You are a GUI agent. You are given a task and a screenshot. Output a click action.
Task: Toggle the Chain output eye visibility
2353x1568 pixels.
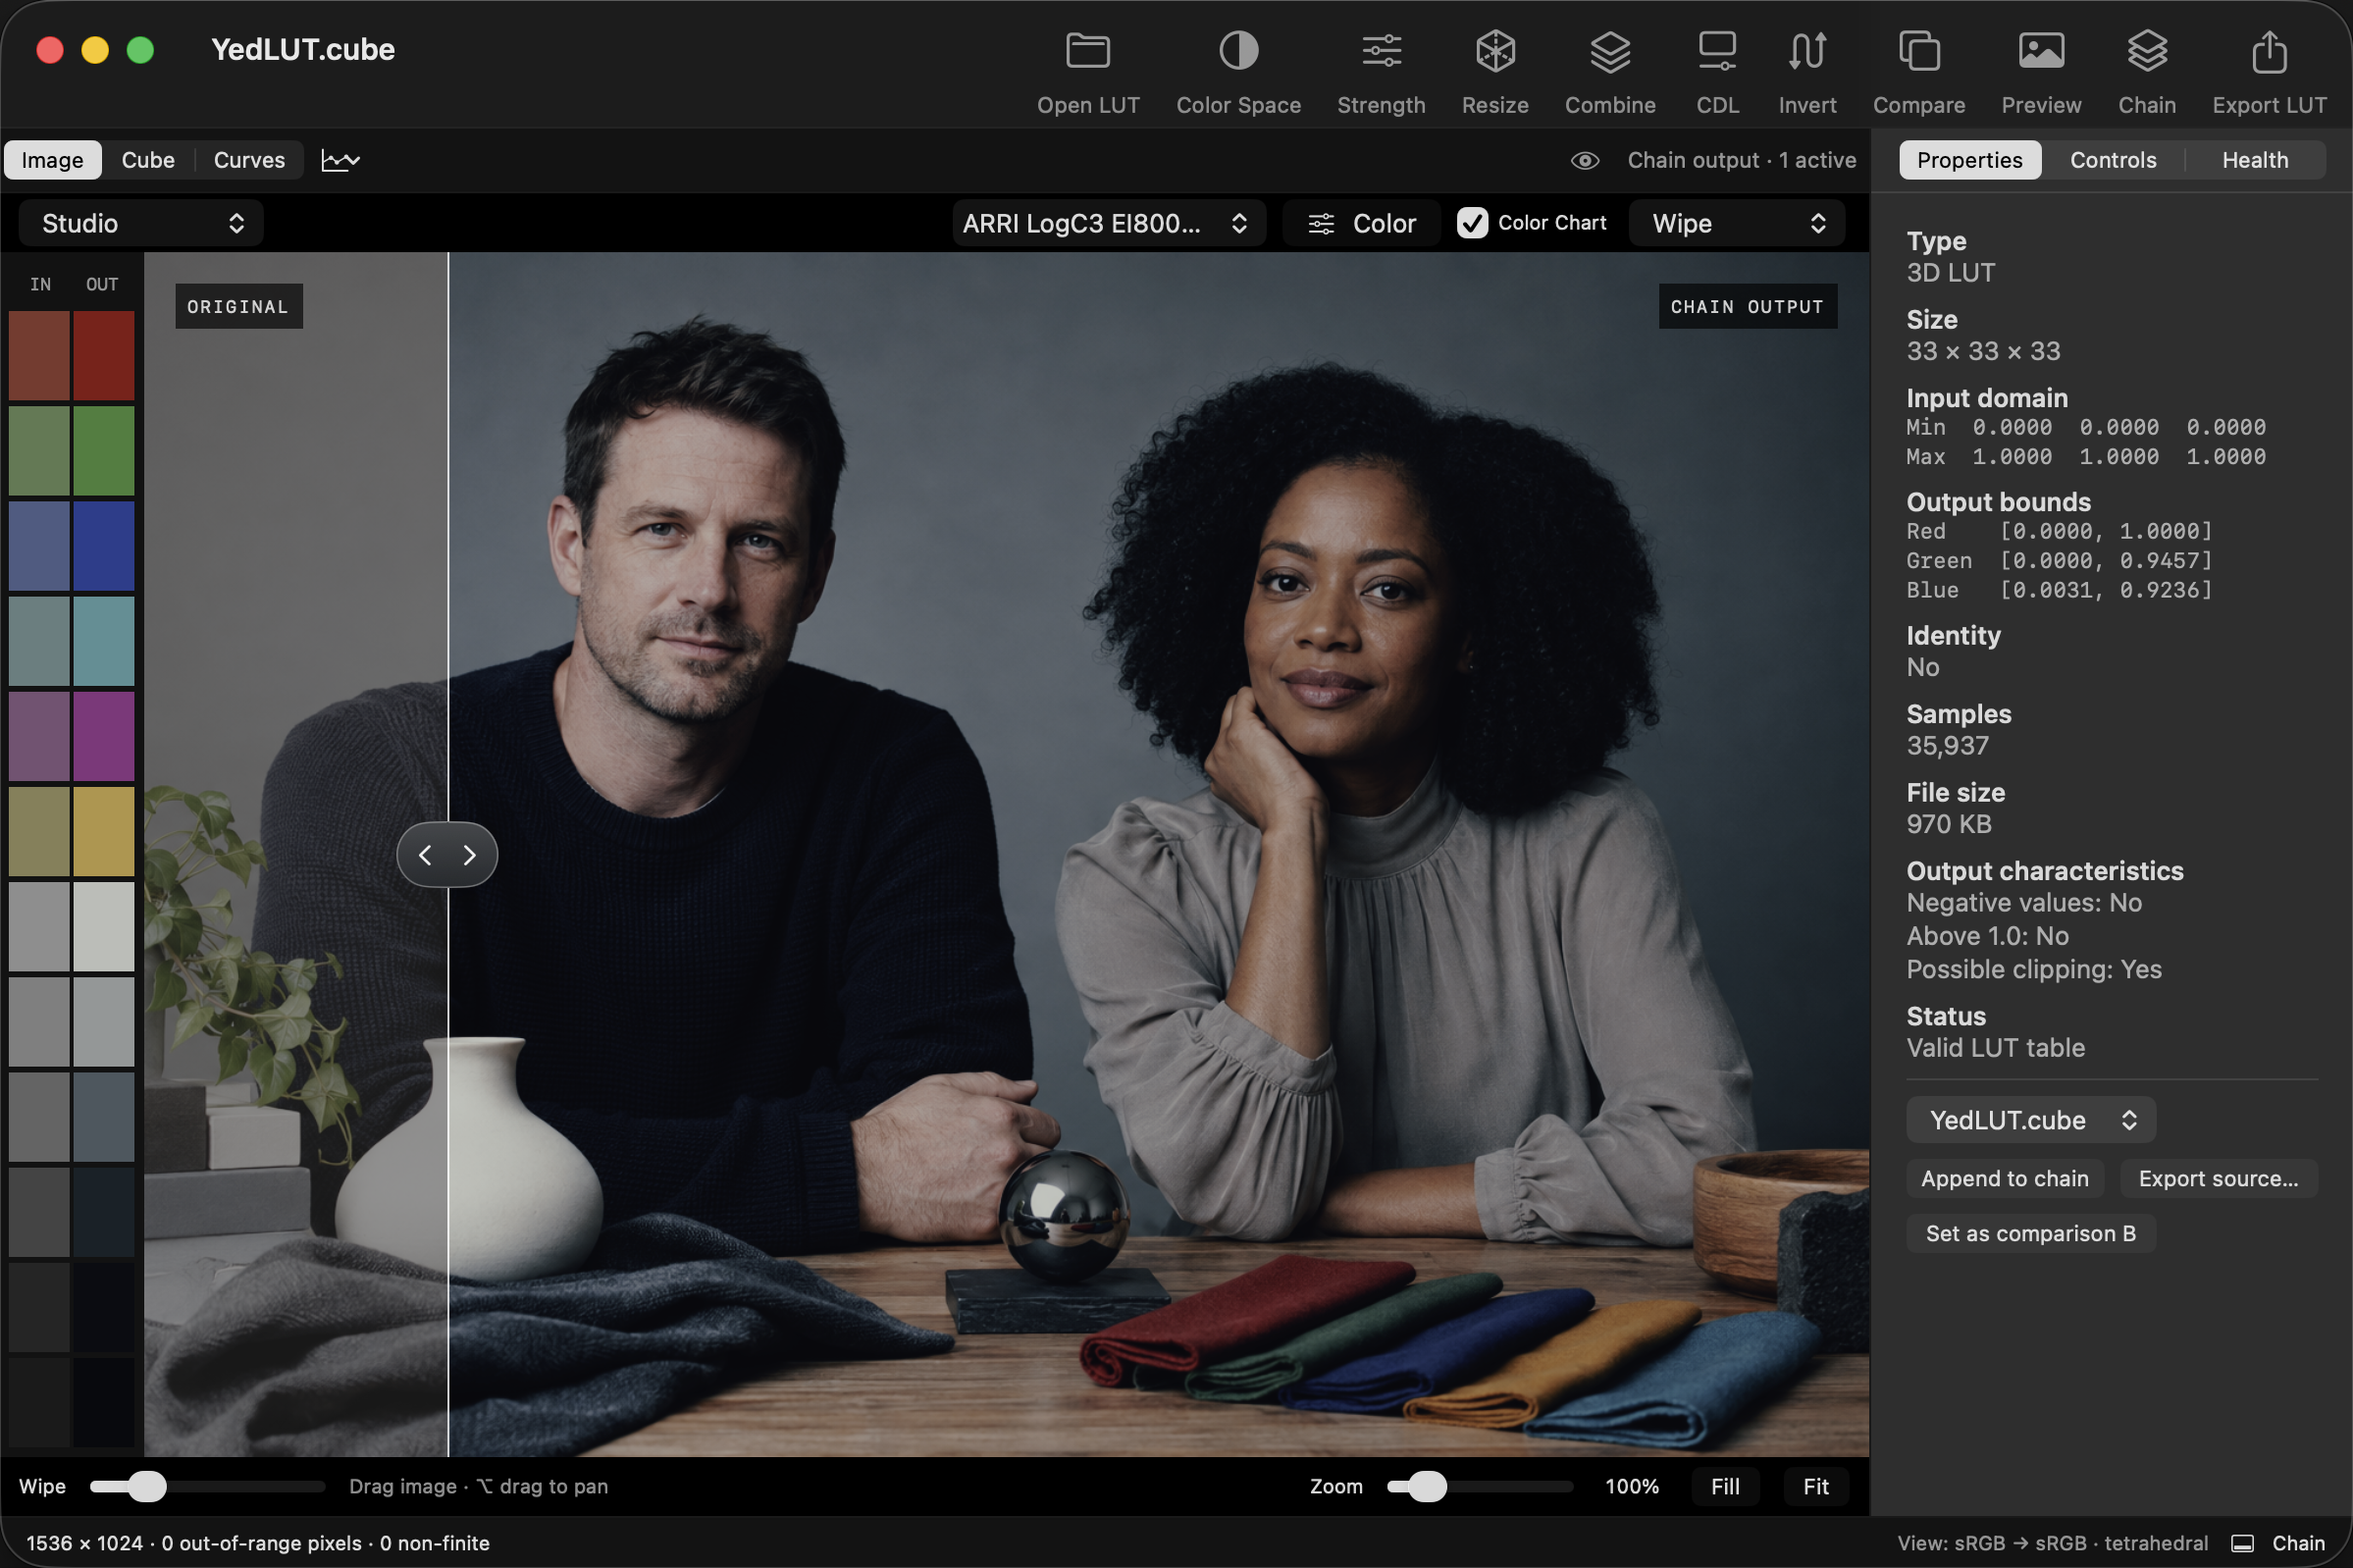tap(1584, 160)
